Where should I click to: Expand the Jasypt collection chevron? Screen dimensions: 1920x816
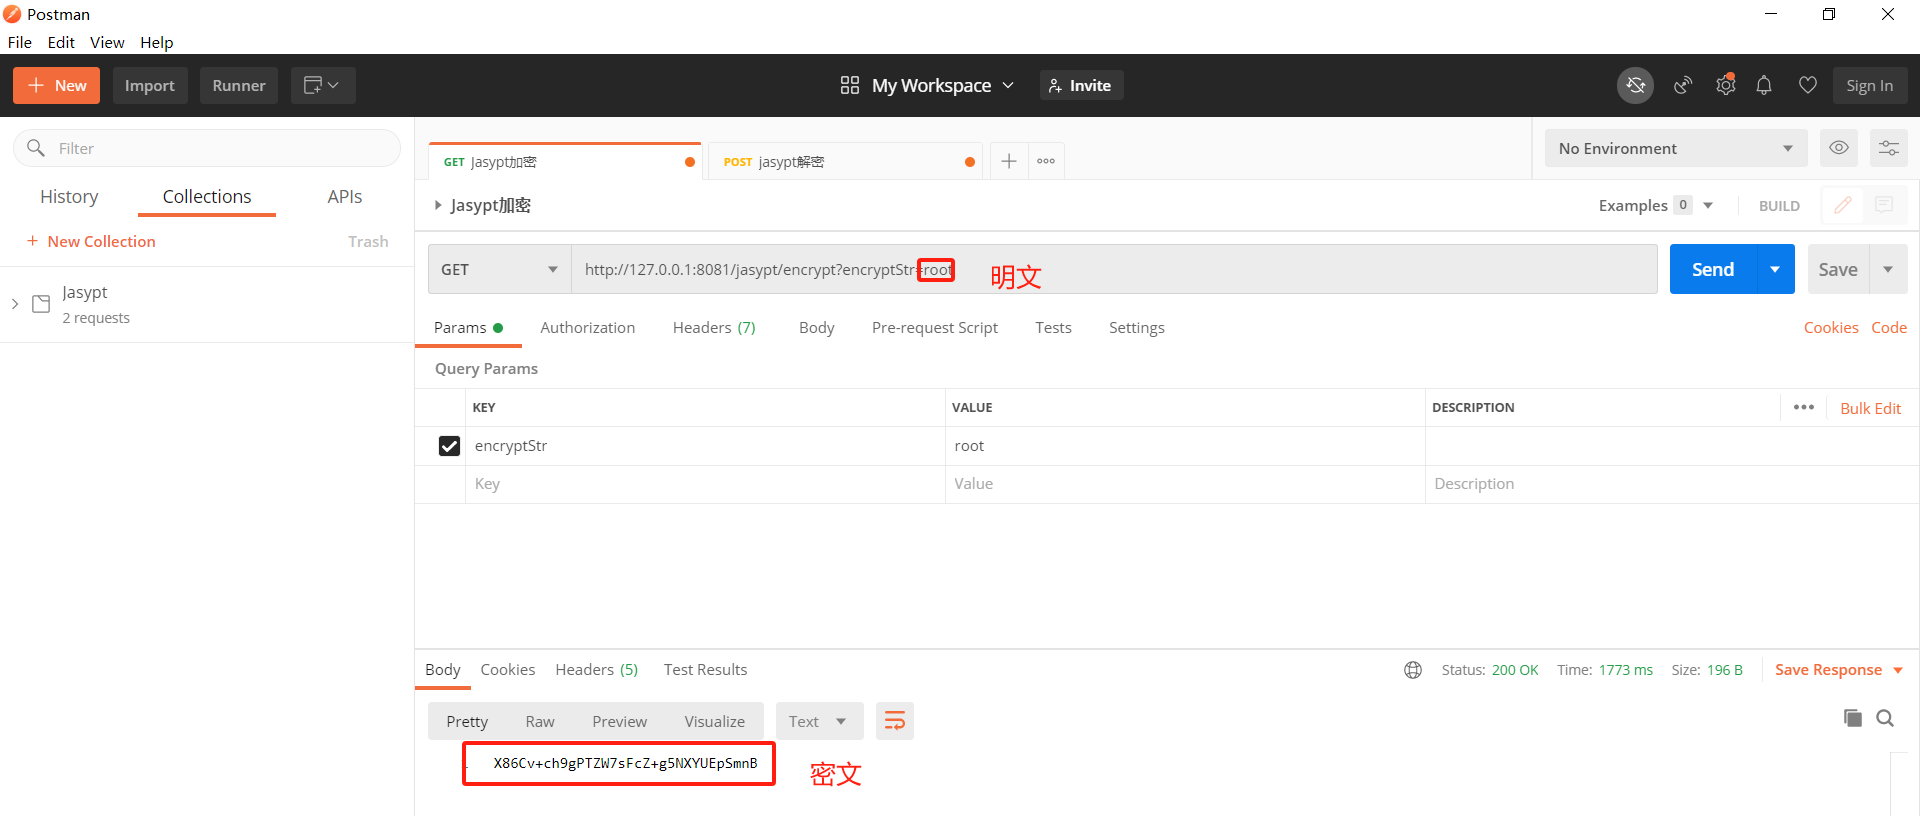pyautogui.click(x=15, y=304)
